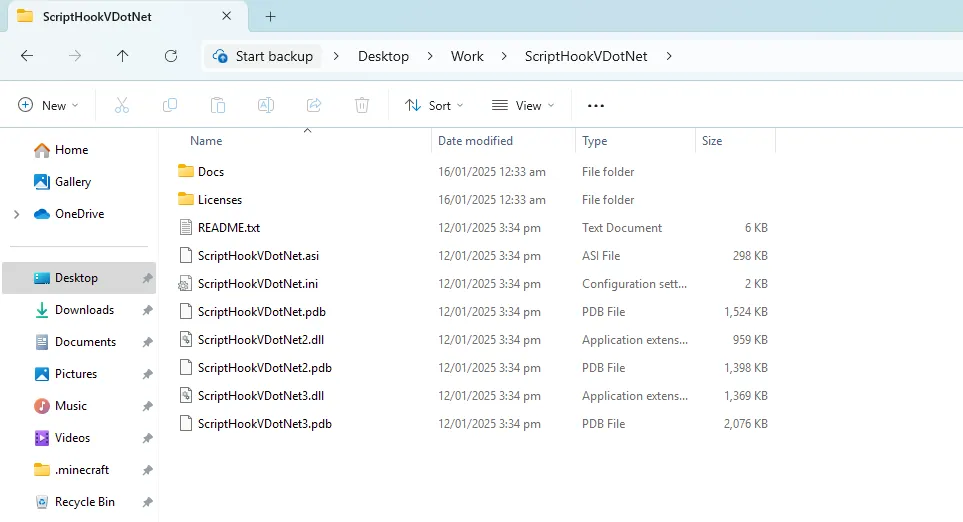Select the ScriptHookVDotNet window tab

[x=128, y=17]
